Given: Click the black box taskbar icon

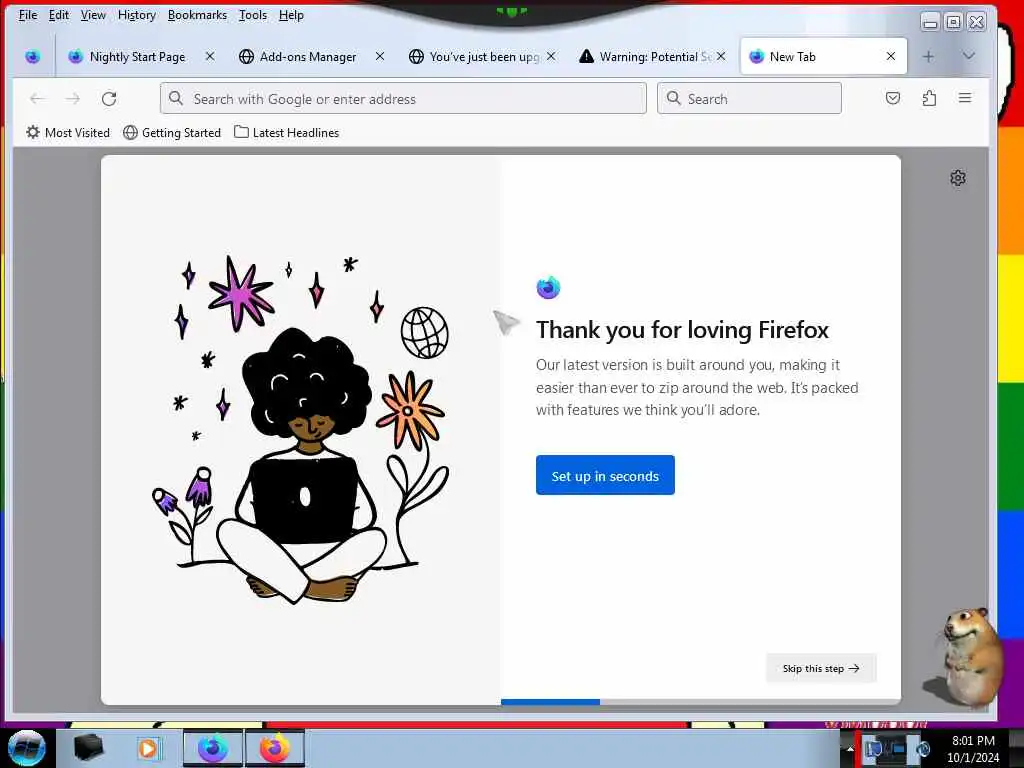Looking at the screenshot, I should (88, 748).
